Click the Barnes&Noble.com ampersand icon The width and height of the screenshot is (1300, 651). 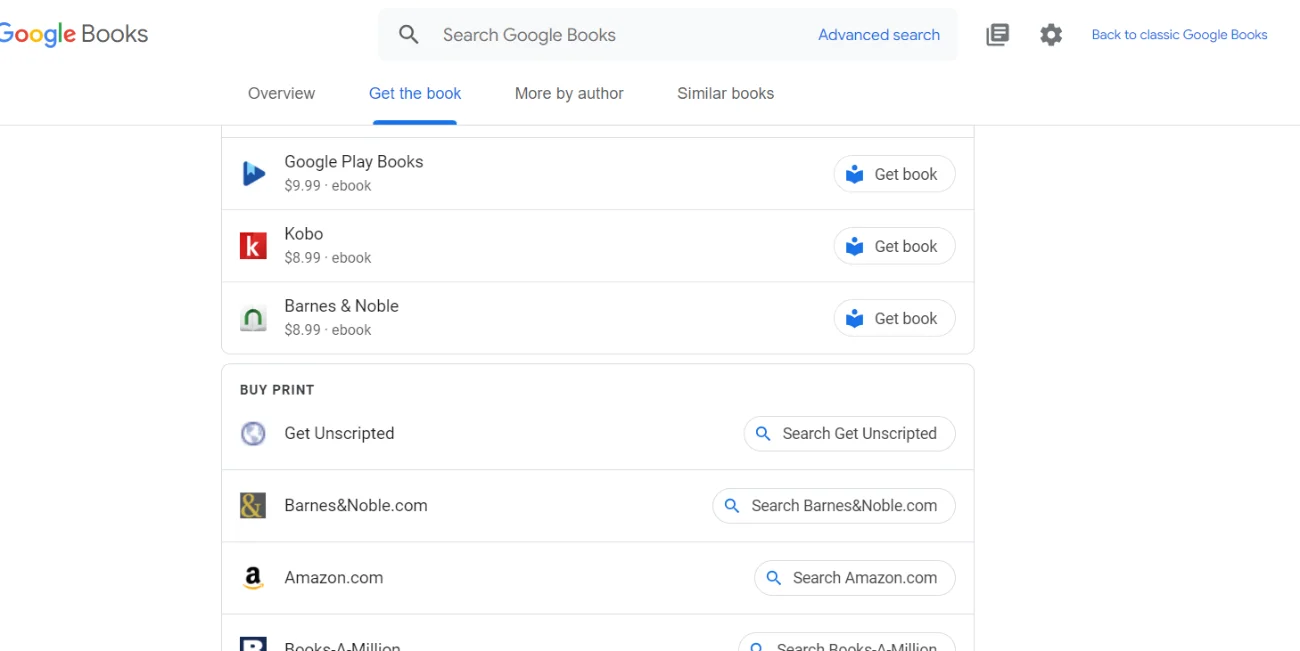click(253, 506)
